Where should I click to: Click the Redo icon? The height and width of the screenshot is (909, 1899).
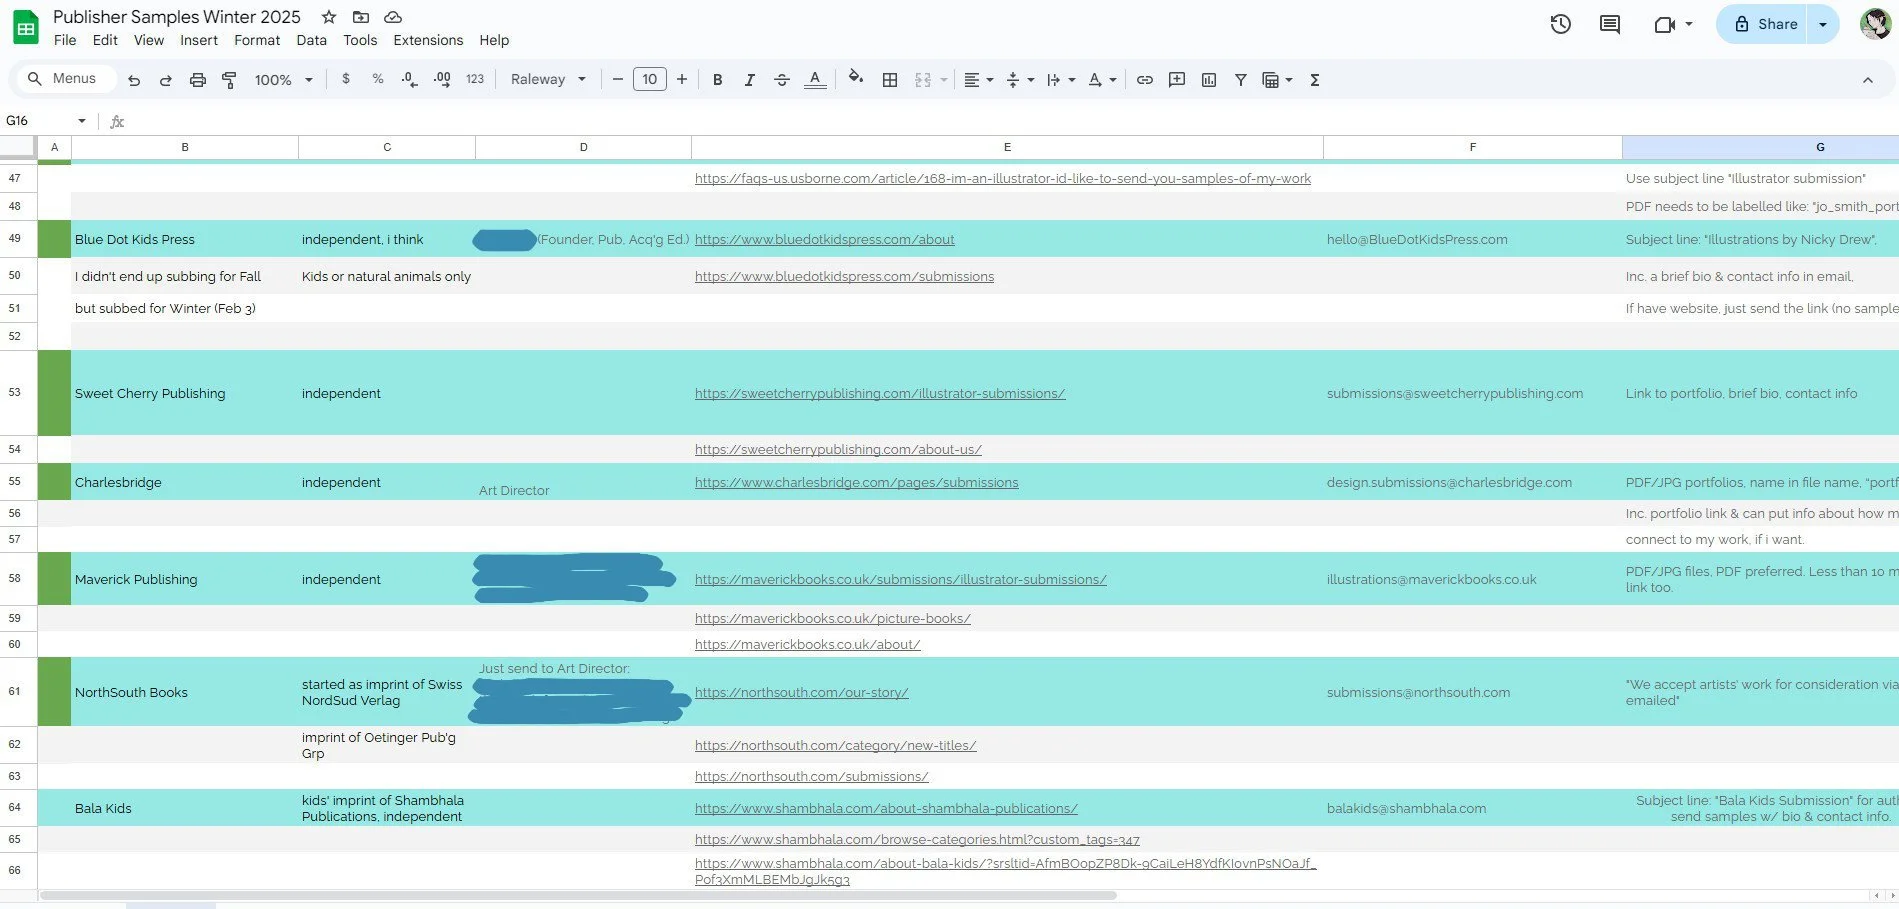166,80
